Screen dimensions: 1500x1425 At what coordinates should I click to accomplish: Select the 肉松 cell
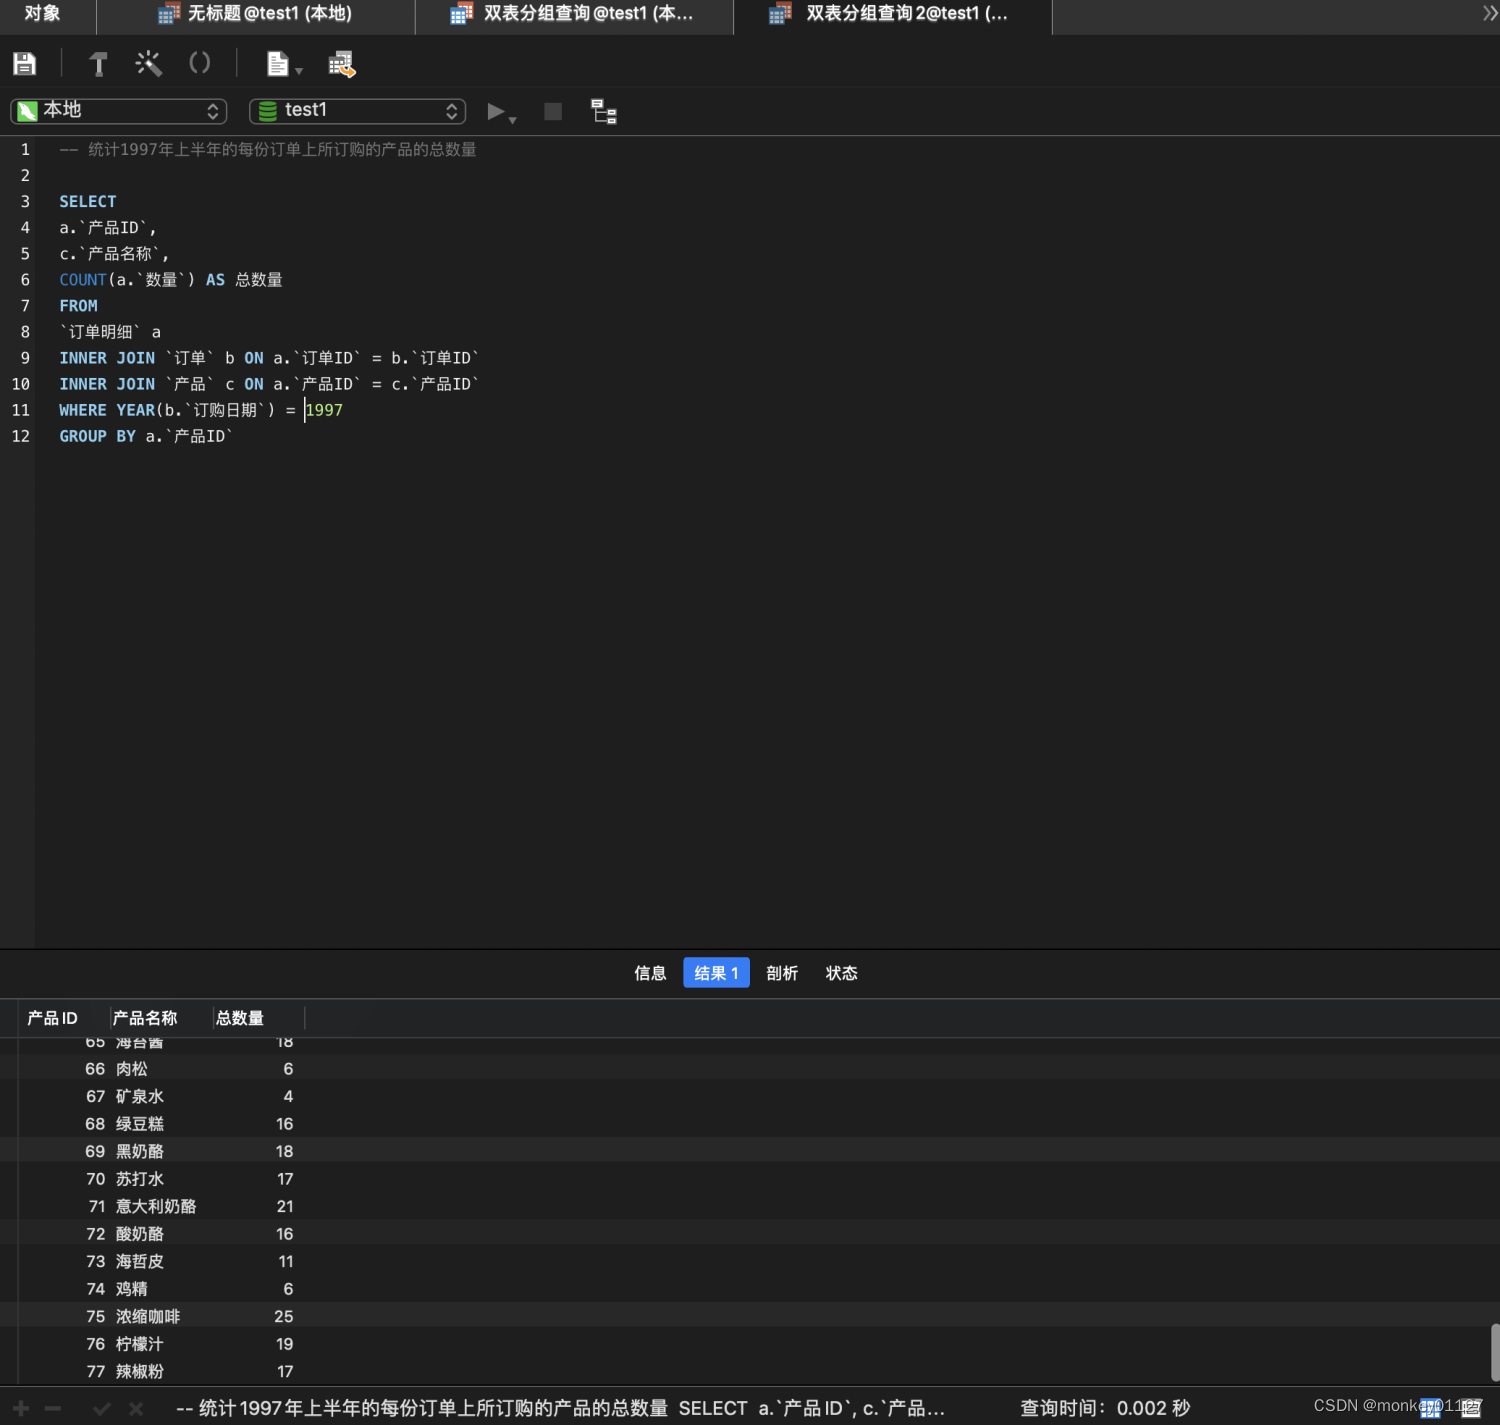click(132, 1069)
